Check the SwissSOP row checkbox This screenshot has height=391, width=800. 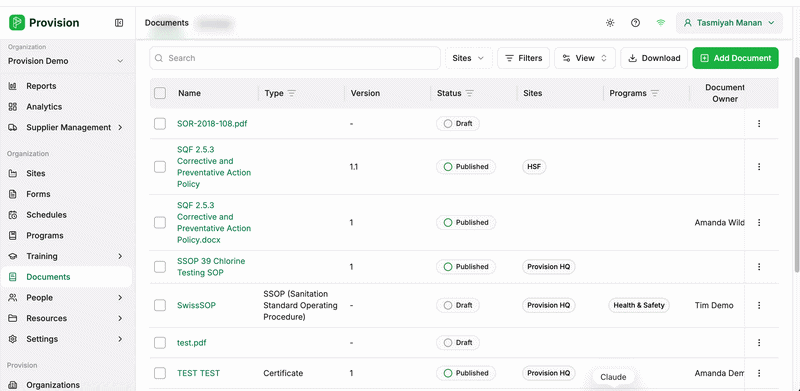click(x=160, y=305)
